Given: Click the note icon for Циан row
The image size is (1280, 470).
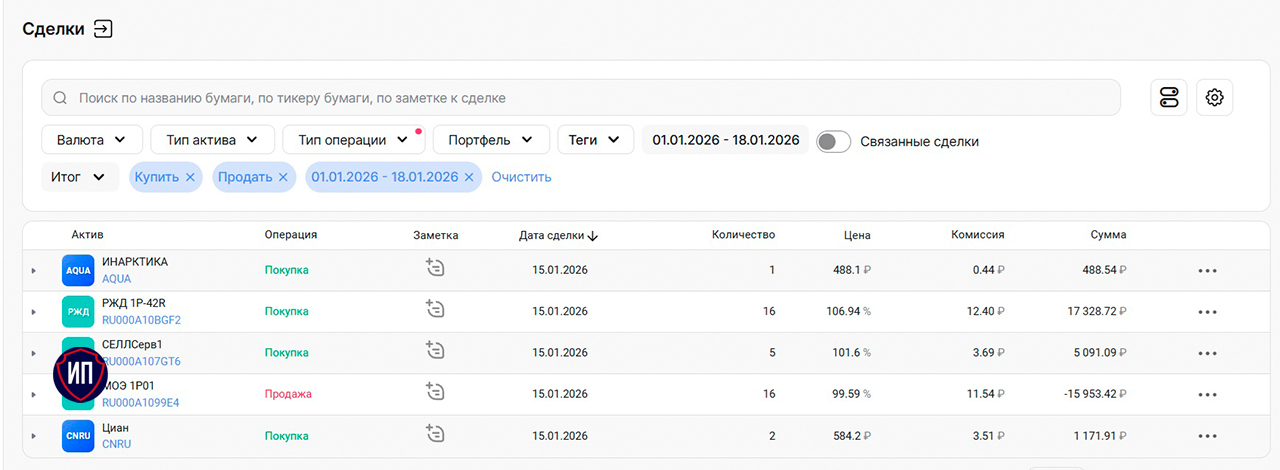Looking at the screenshot, I should [434, 434].
